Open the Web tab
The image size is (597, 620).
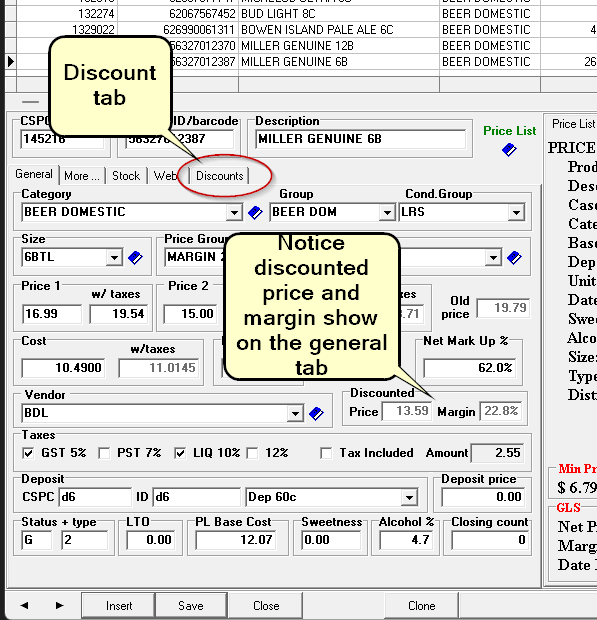tap(165, 176)
